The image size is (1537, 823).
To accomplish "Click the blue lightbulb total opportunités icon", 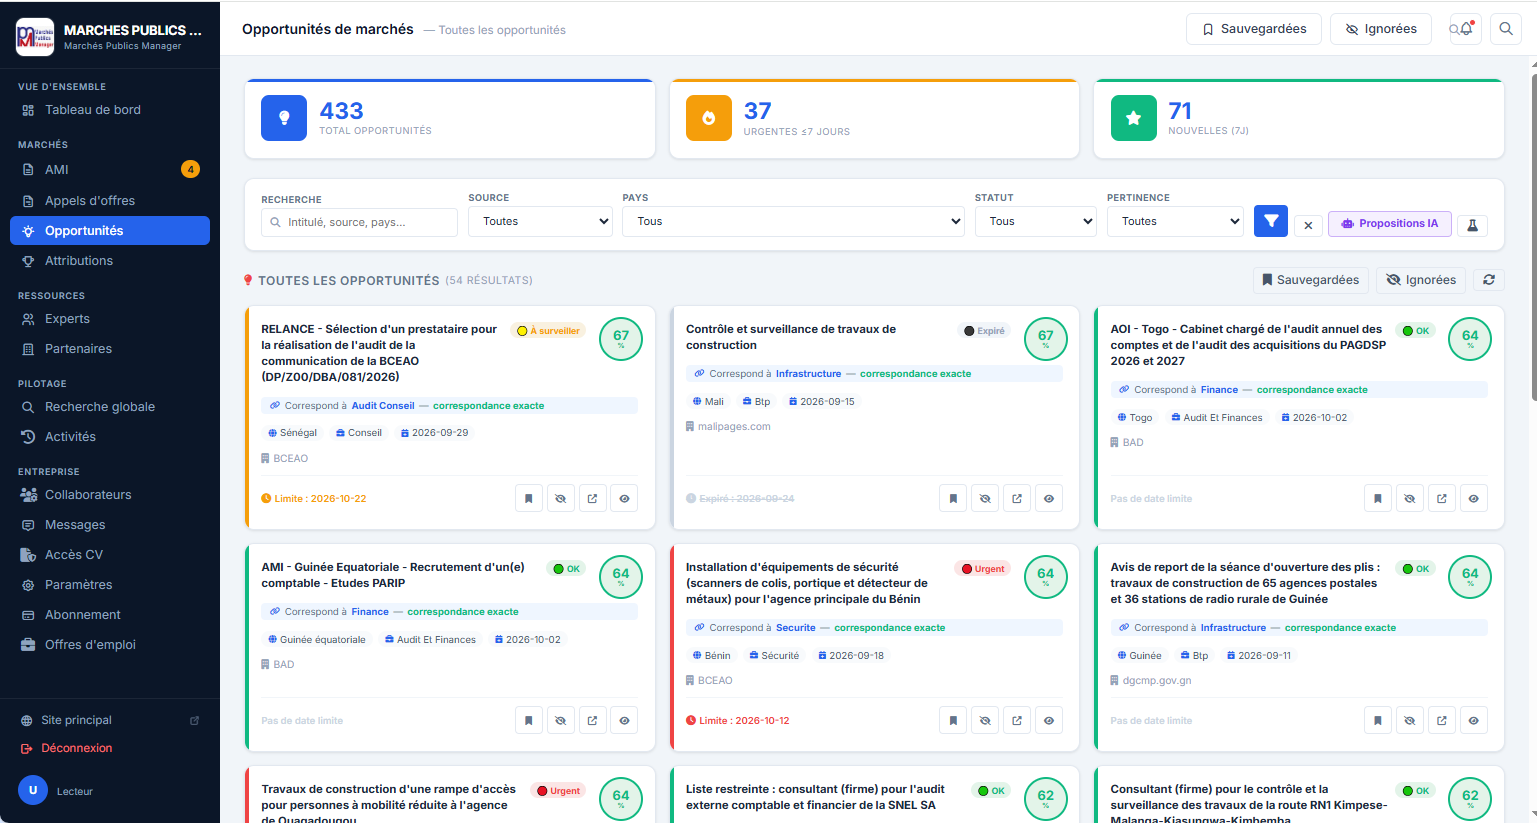I will (284, 118).
